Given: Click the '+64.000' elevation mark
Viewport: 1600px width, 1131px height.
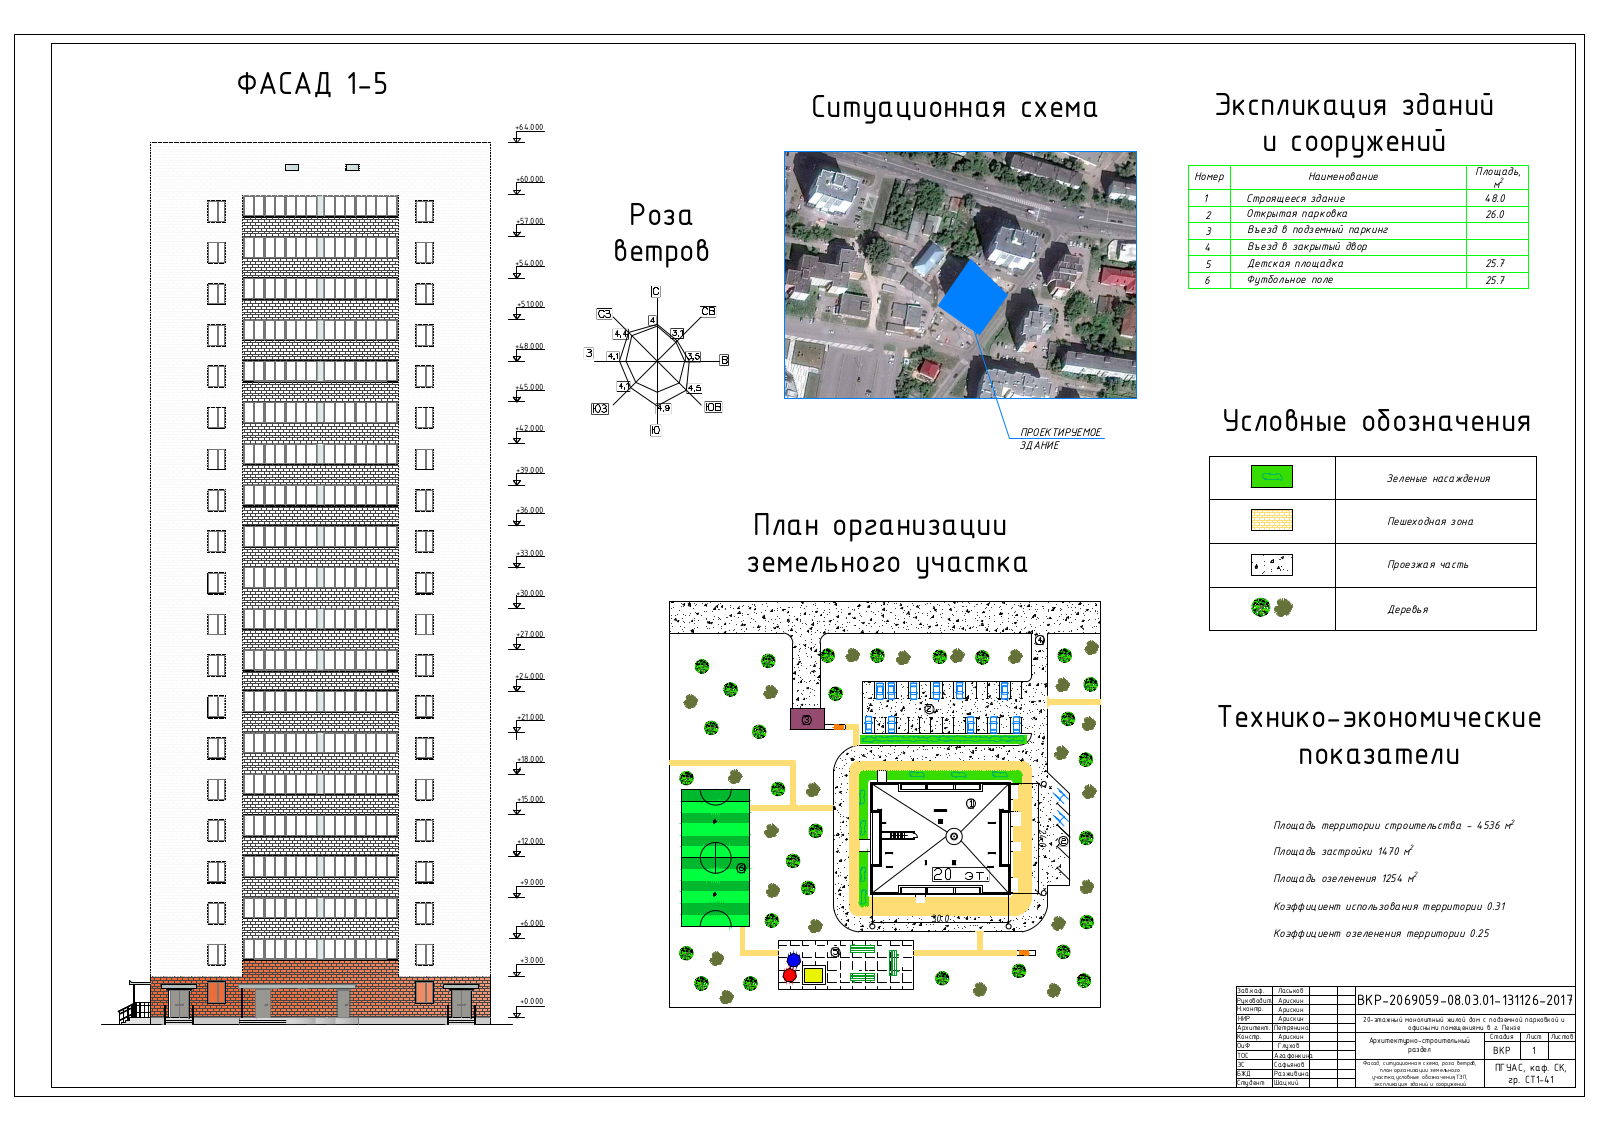Looking at the screenshot, I should 530,128.
